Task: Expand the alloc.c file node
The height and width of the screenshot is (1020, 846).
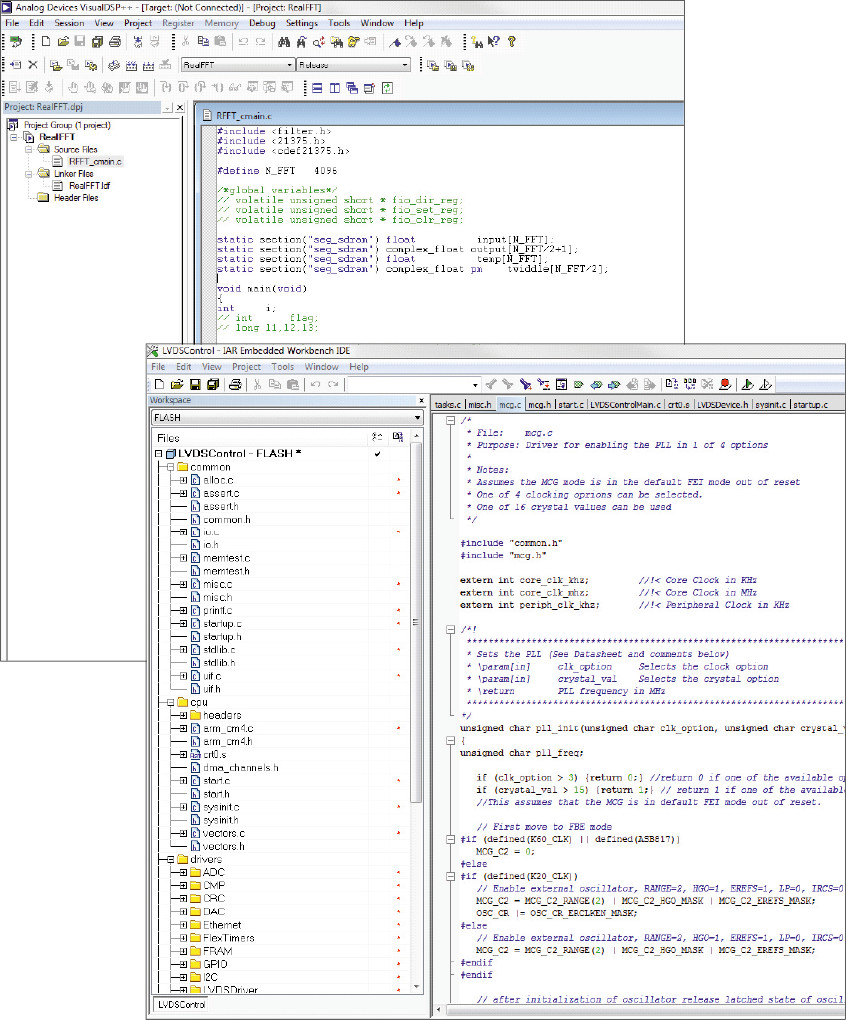Action: [183, 480]
